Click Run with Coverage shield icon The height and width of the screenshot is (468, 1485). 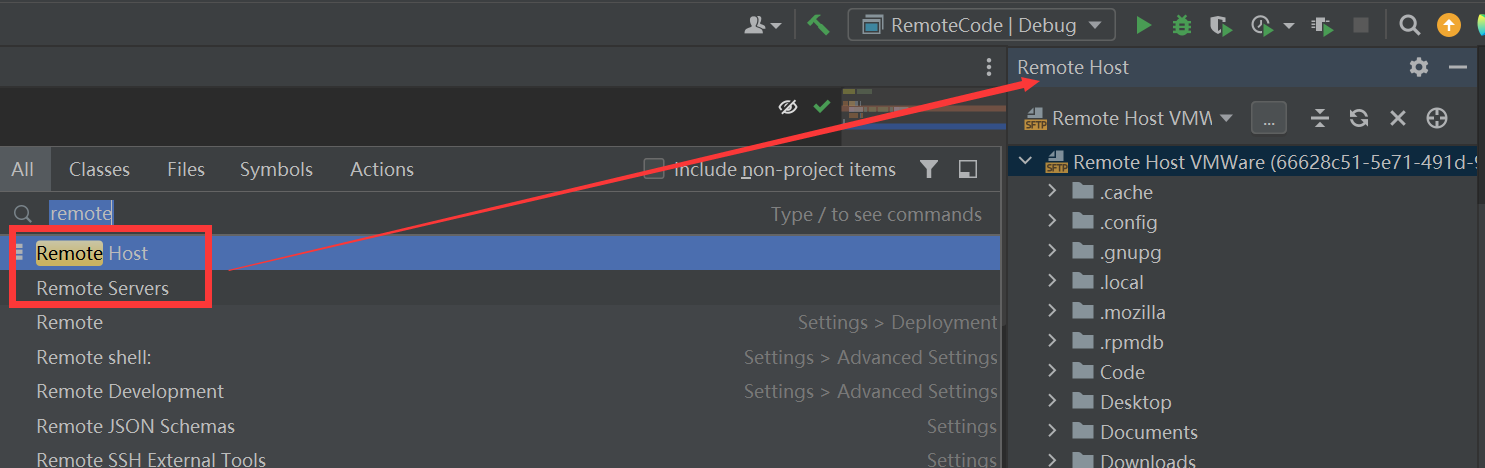[x=1219, y=25]
